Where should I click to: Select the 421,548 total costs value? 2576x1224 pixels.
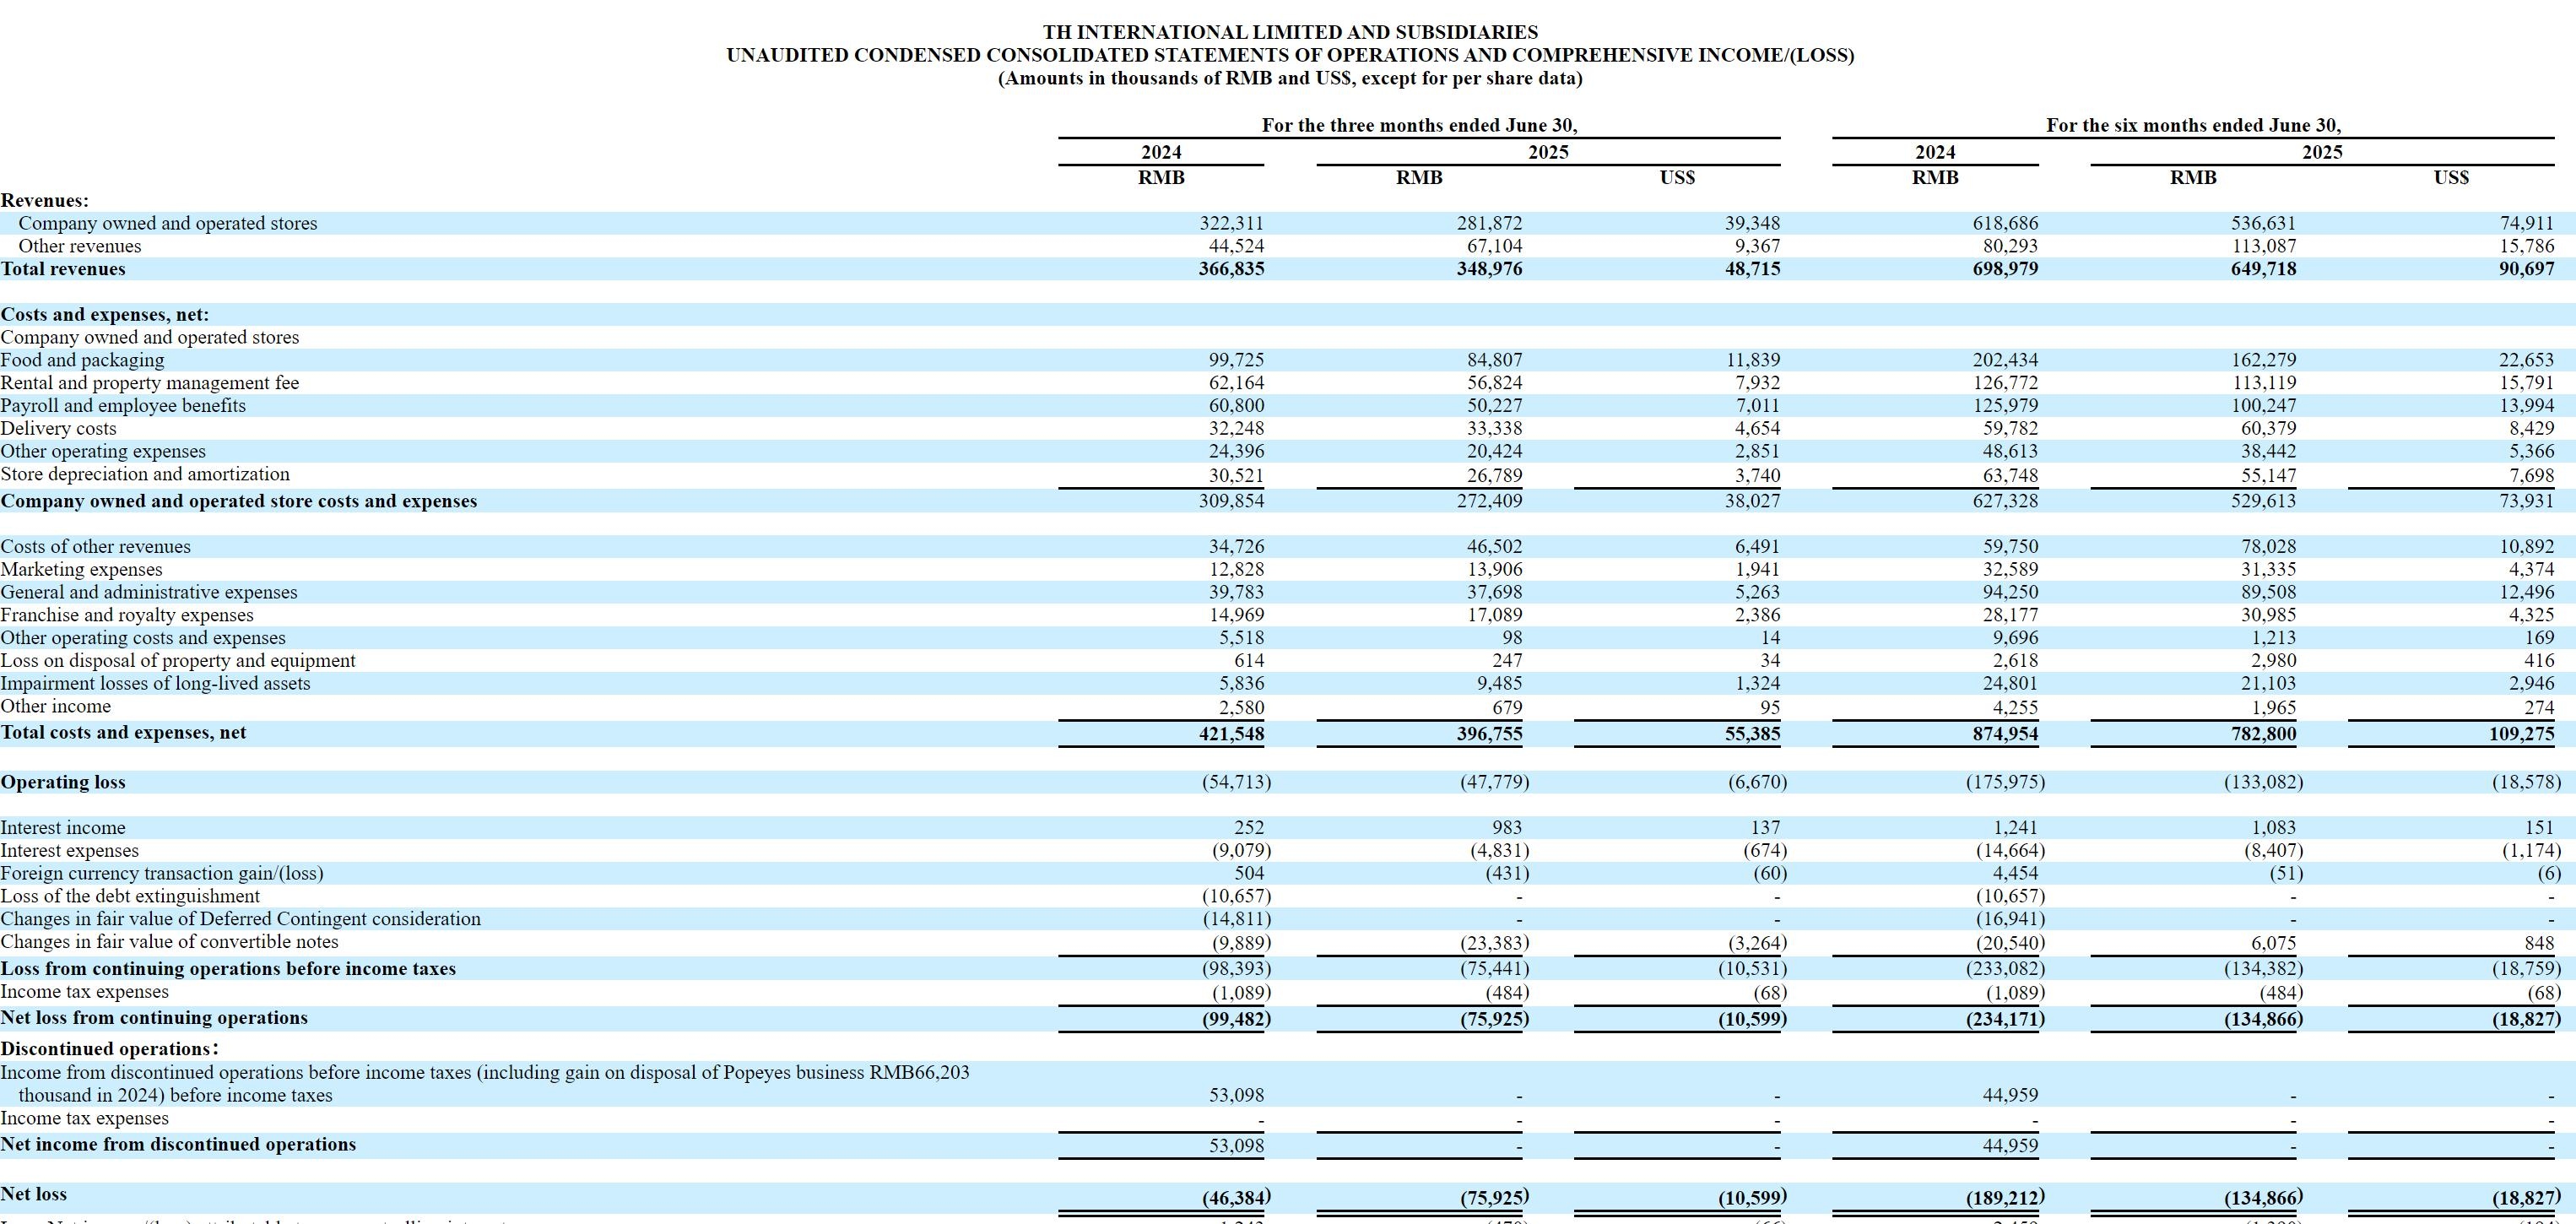click(1231, 734)
